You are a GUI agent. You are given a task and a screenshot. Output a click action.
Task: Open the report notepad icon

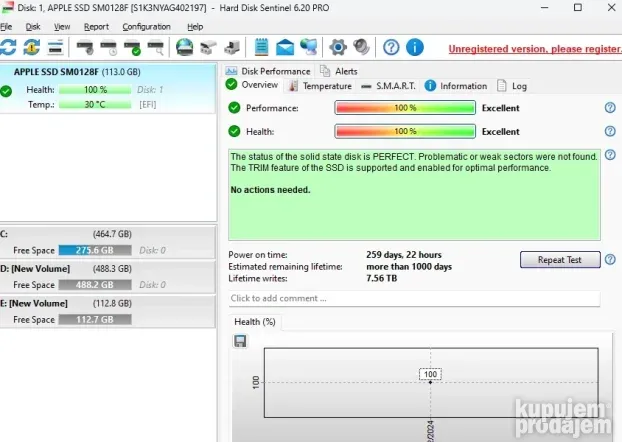tap(261, 47)
